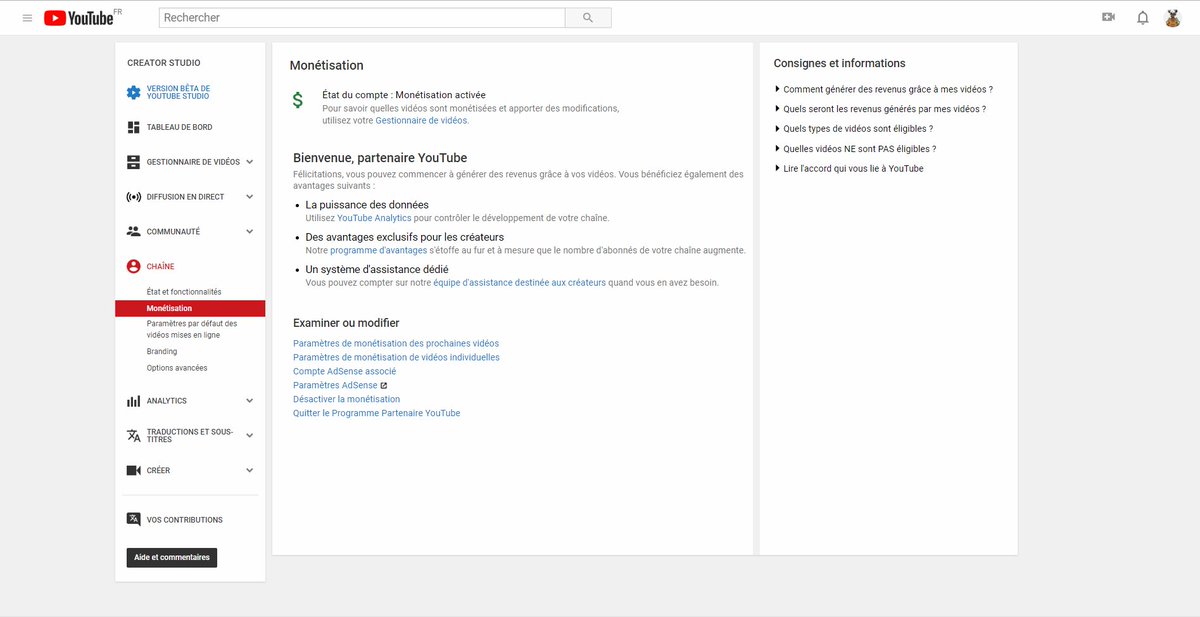
Task: Click the Vos contributions translate icon
Action: pyautogui.click(x=133, y=519)
